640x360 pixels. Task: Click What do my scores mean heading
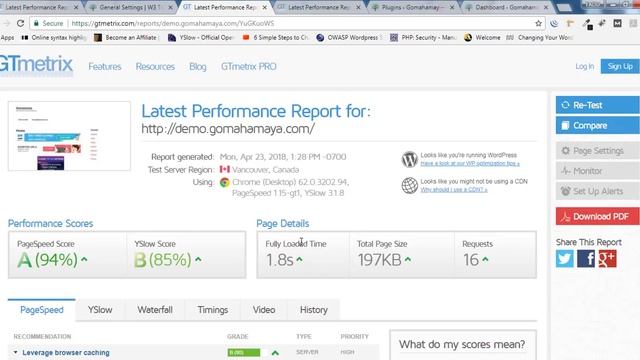pyautogui.click(x=462, y=344)
